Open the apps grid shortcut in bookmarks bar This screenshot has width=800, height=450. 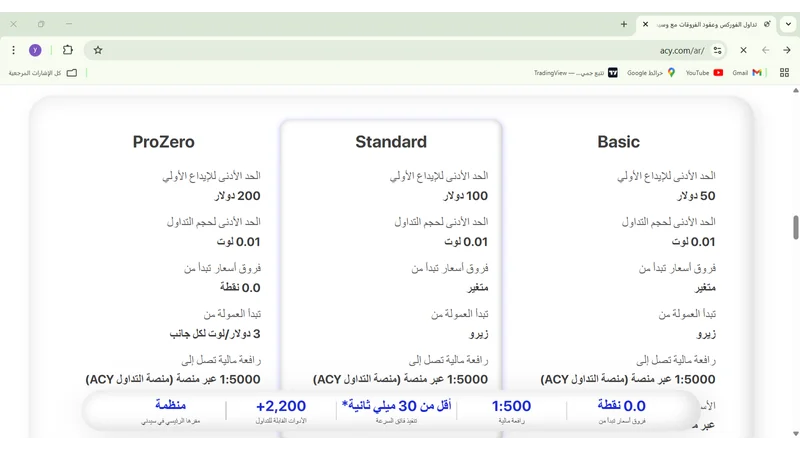pos(785,73)
